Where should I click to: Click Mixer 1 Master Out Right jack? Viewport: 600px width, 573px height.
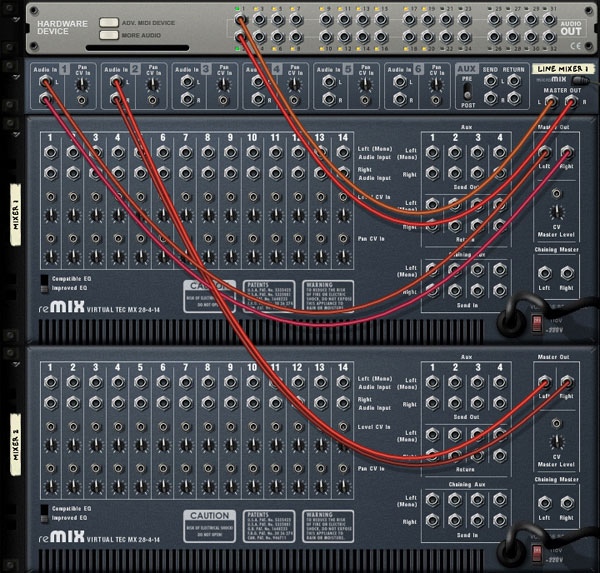567,152
